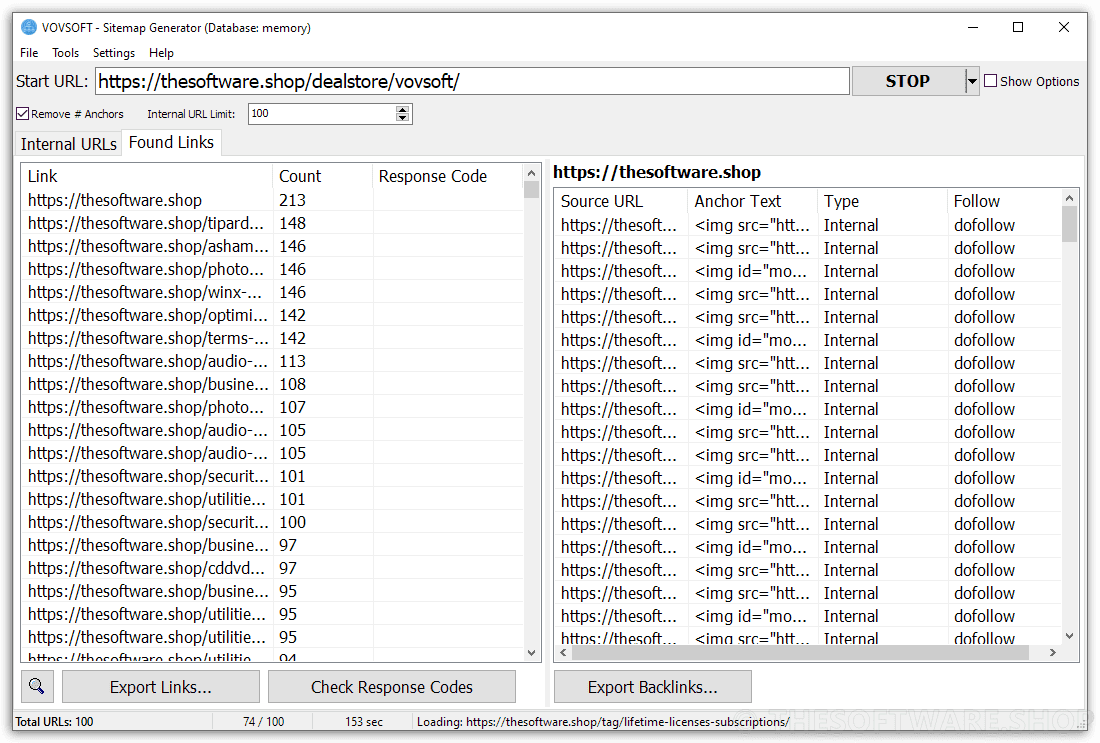Decrease Internal URL Limit with down arrow
Image resolution: width=1100 pixels, height=743 pixels.
(x=402, y=117)
